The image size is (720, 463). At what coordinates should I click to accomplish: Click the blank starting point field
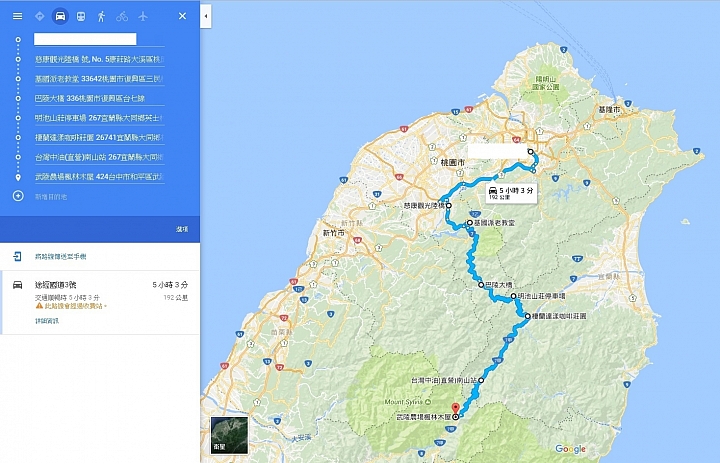(x=85, y=39)
